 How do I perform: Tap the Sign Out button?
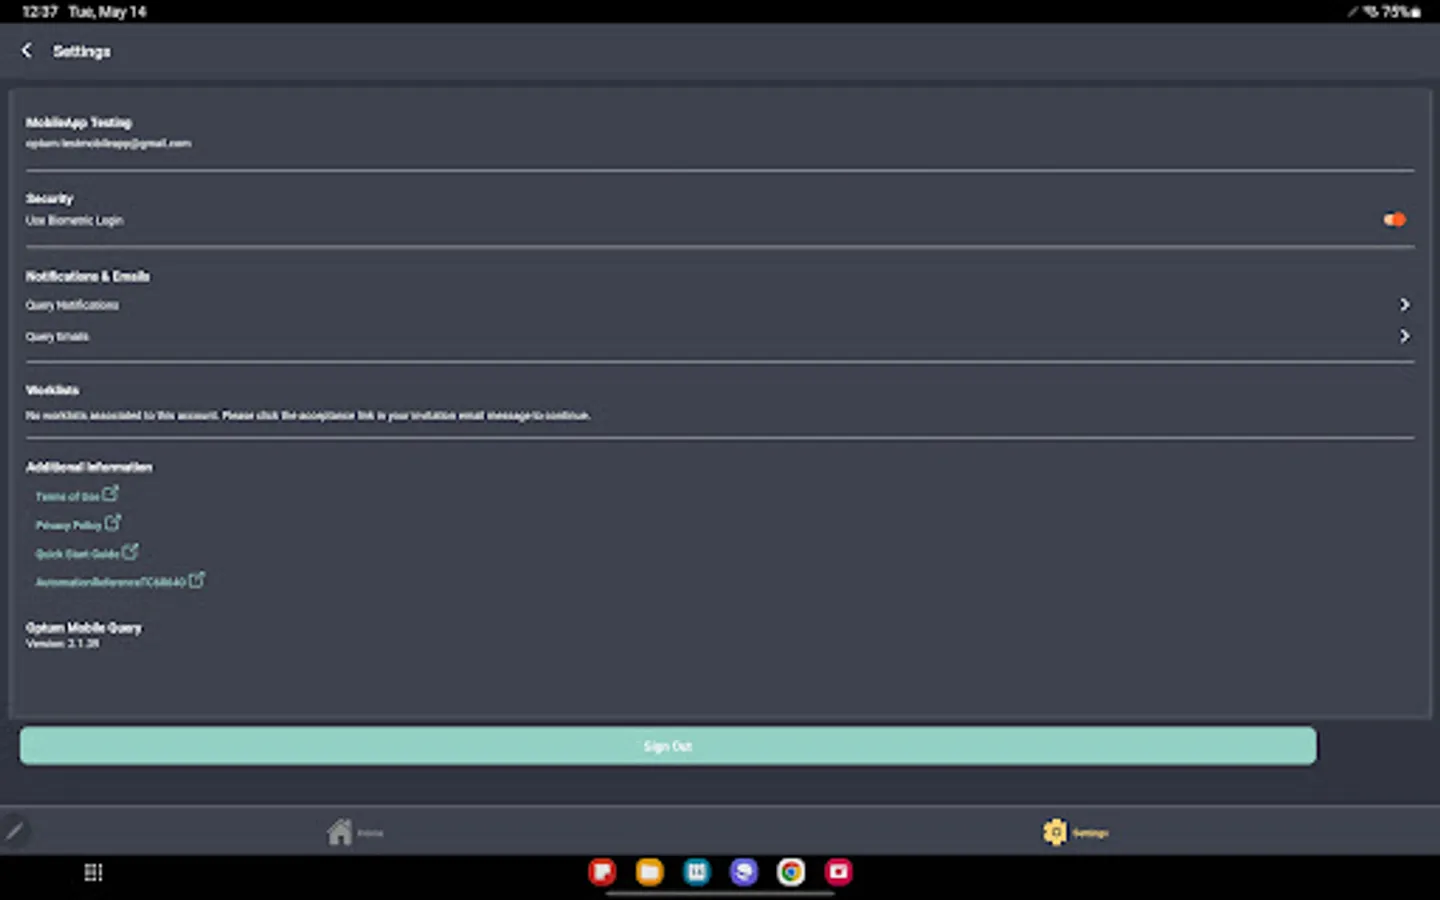[x=668, y=746]
